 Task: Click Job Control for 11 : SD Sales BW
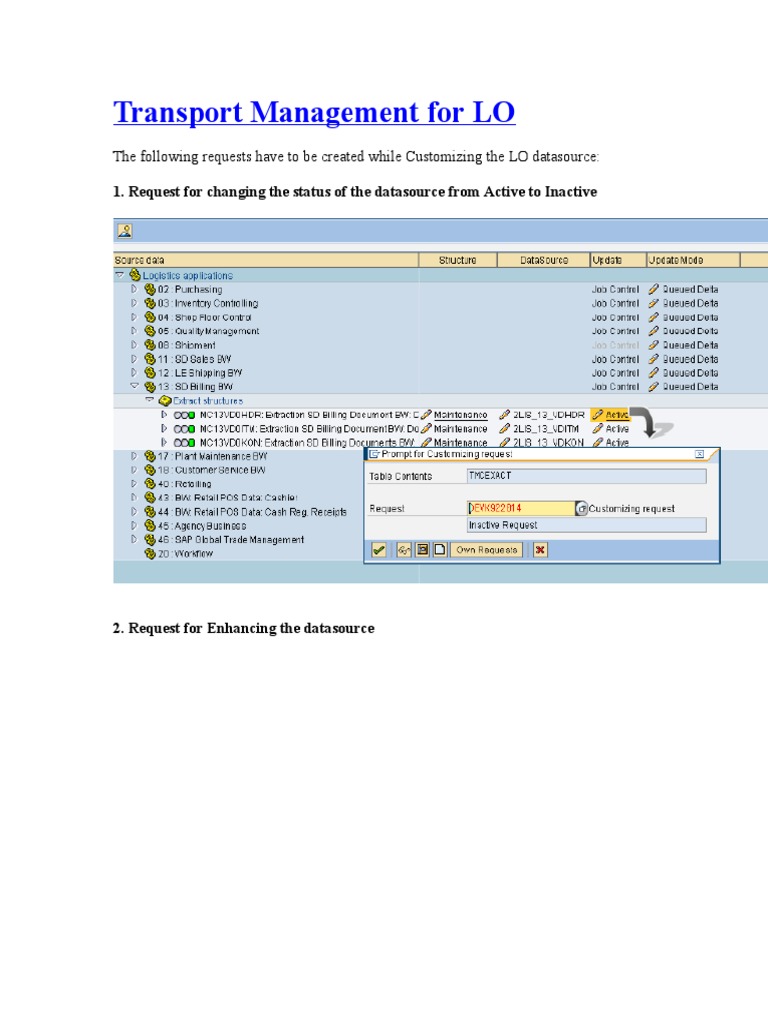coord(615,359)
